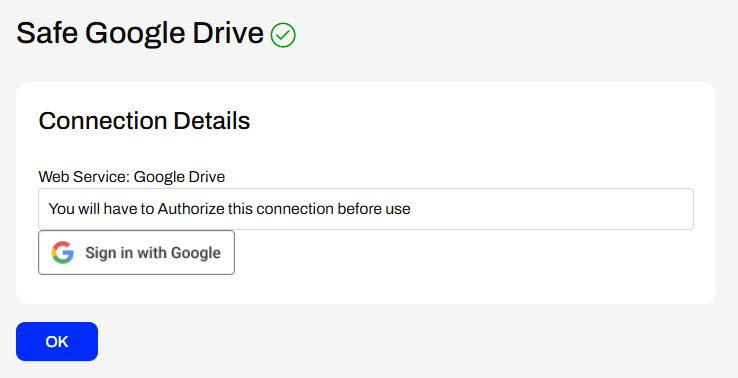Click "Drive" in the page title
The width and height of the screenshot is (738, 378).
228,33
